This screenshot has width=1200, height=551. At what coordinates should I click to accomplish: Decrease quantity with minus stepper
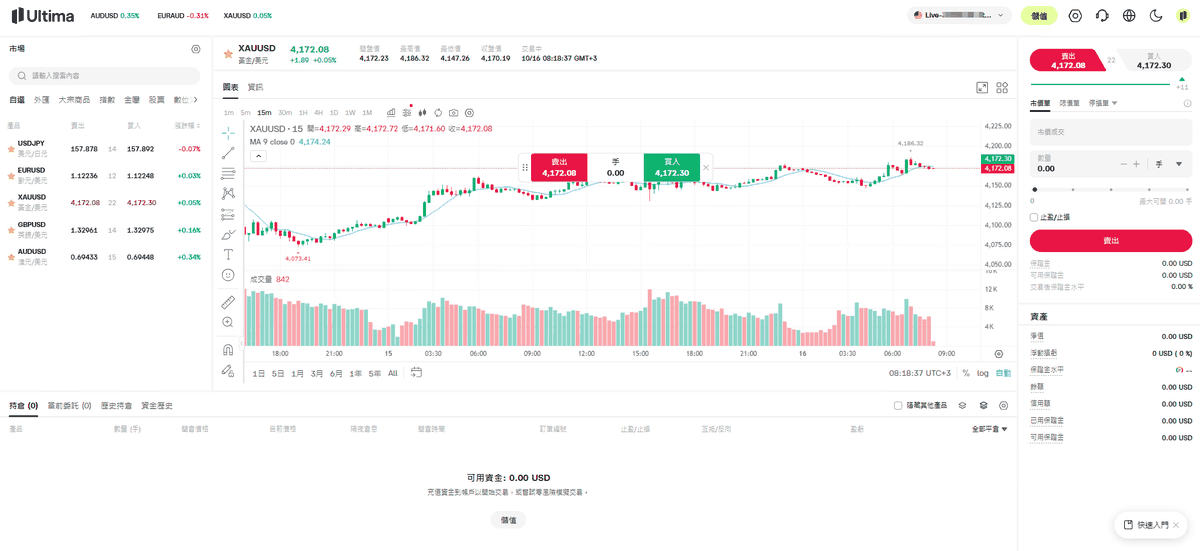click(1124, 164)
